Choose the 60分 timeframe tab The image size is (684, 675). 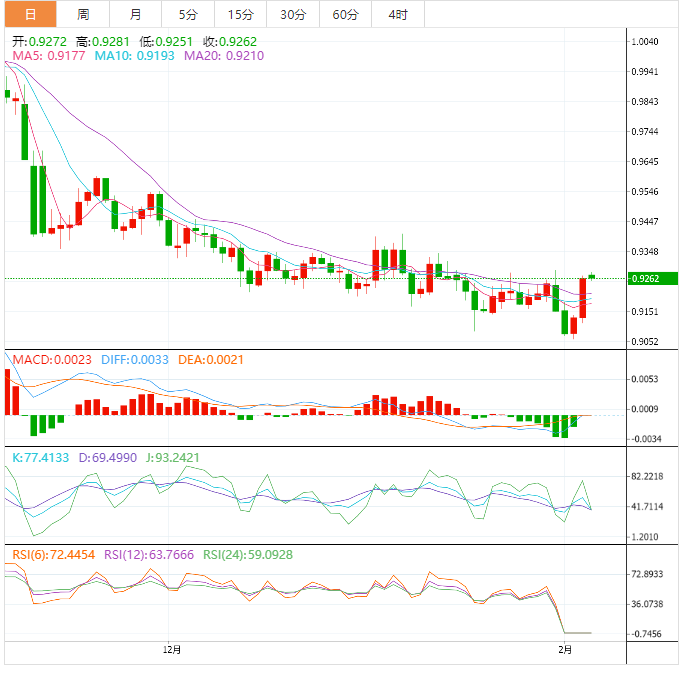pos(345,14)
